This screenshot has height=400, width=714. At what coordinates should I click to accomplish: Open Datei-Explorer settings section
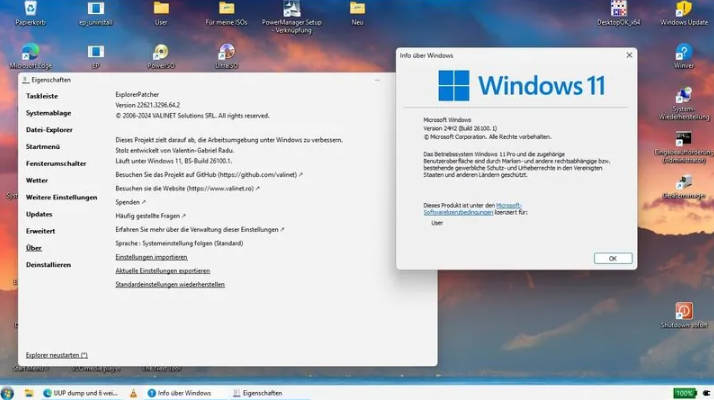pyautogui.click(x=49, y=130)
